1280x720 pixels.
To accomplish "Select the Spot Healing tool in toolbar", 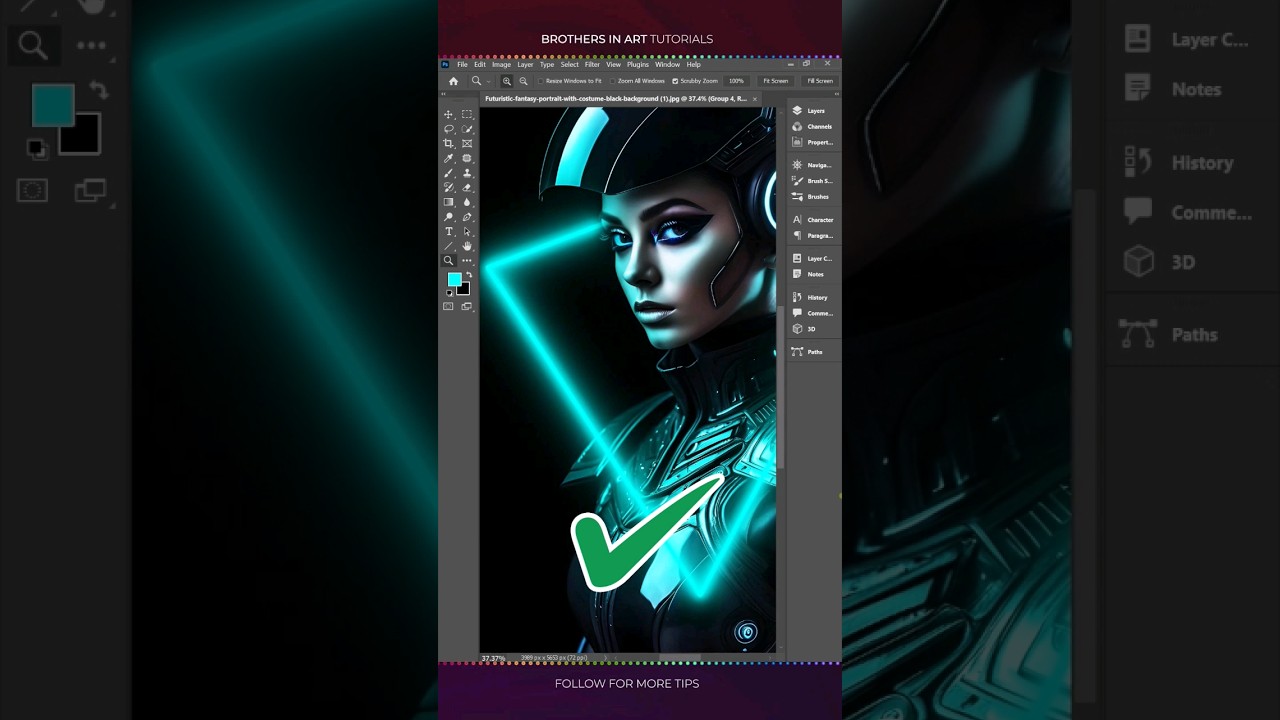I will (x=467, y=158).
